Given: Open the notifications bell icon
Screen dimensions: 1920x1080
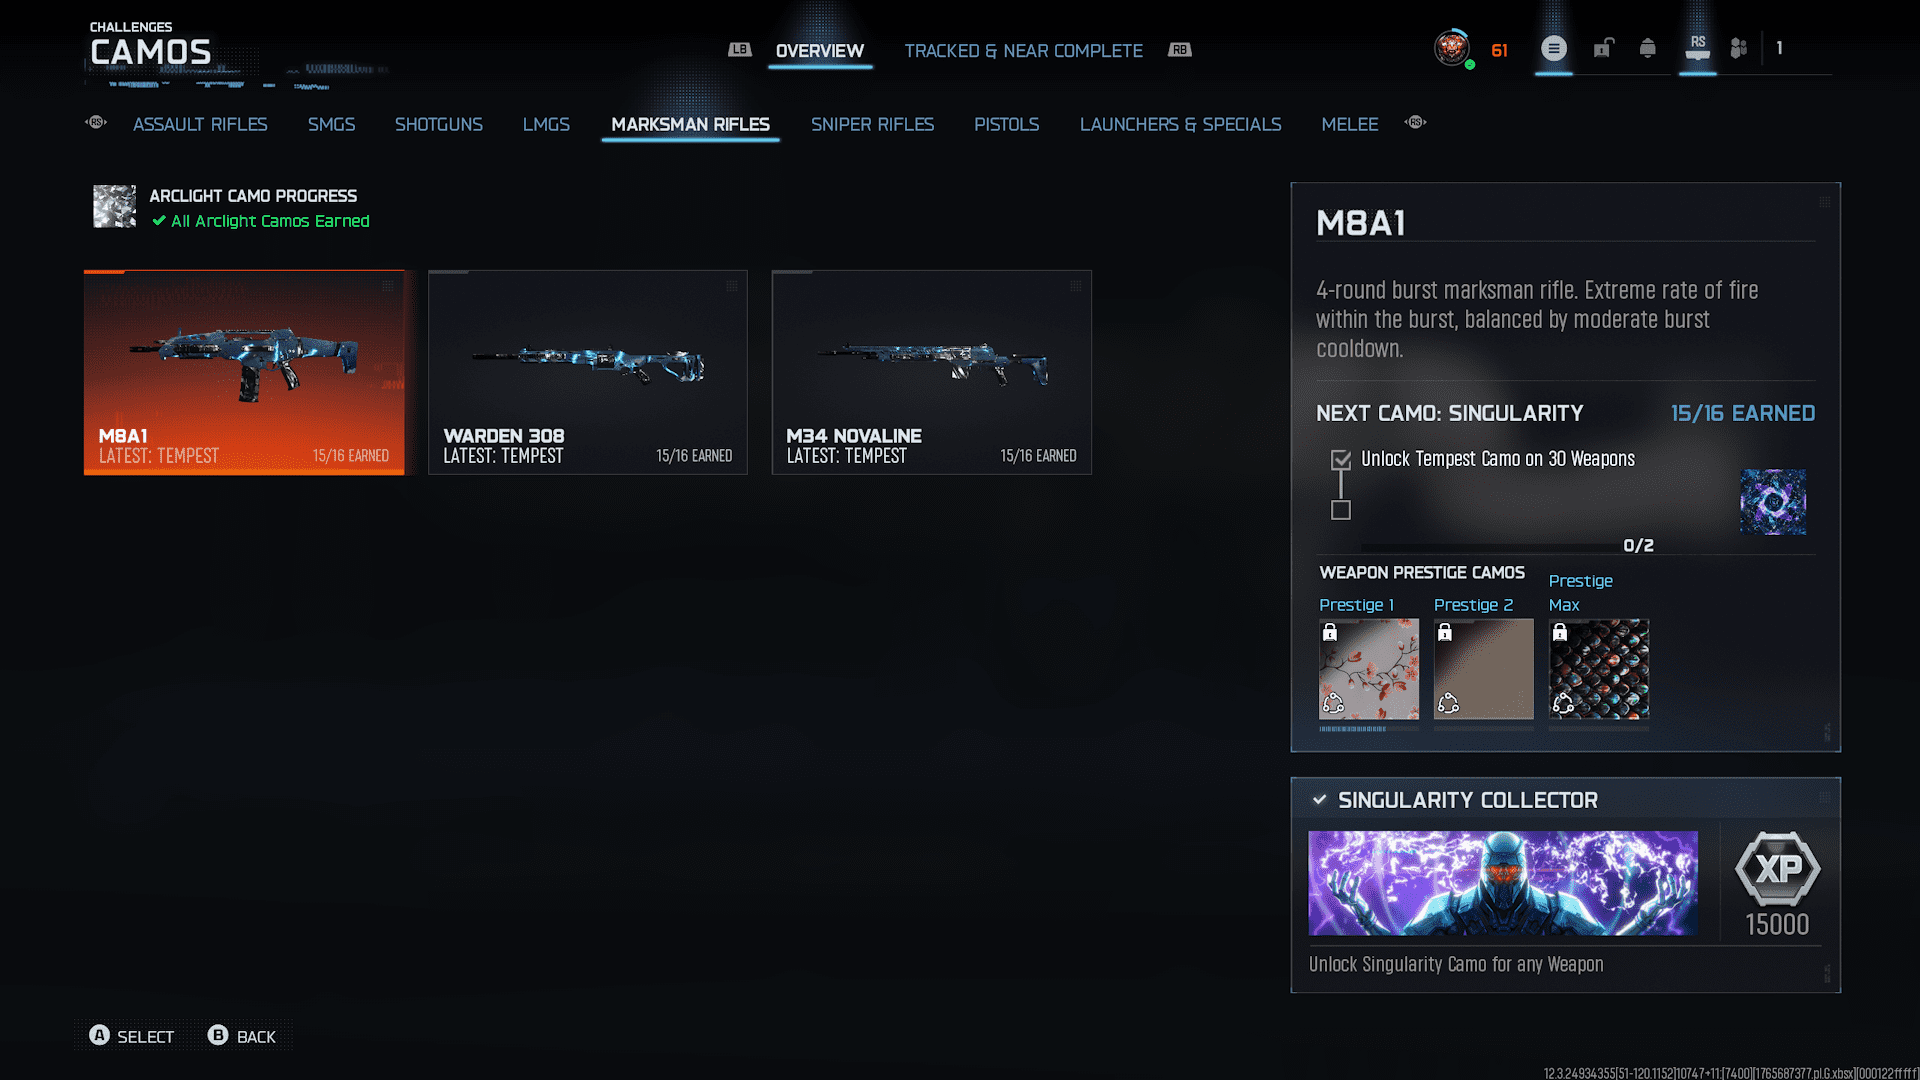Looking at the screenshot, I should tap(1647, 48).
